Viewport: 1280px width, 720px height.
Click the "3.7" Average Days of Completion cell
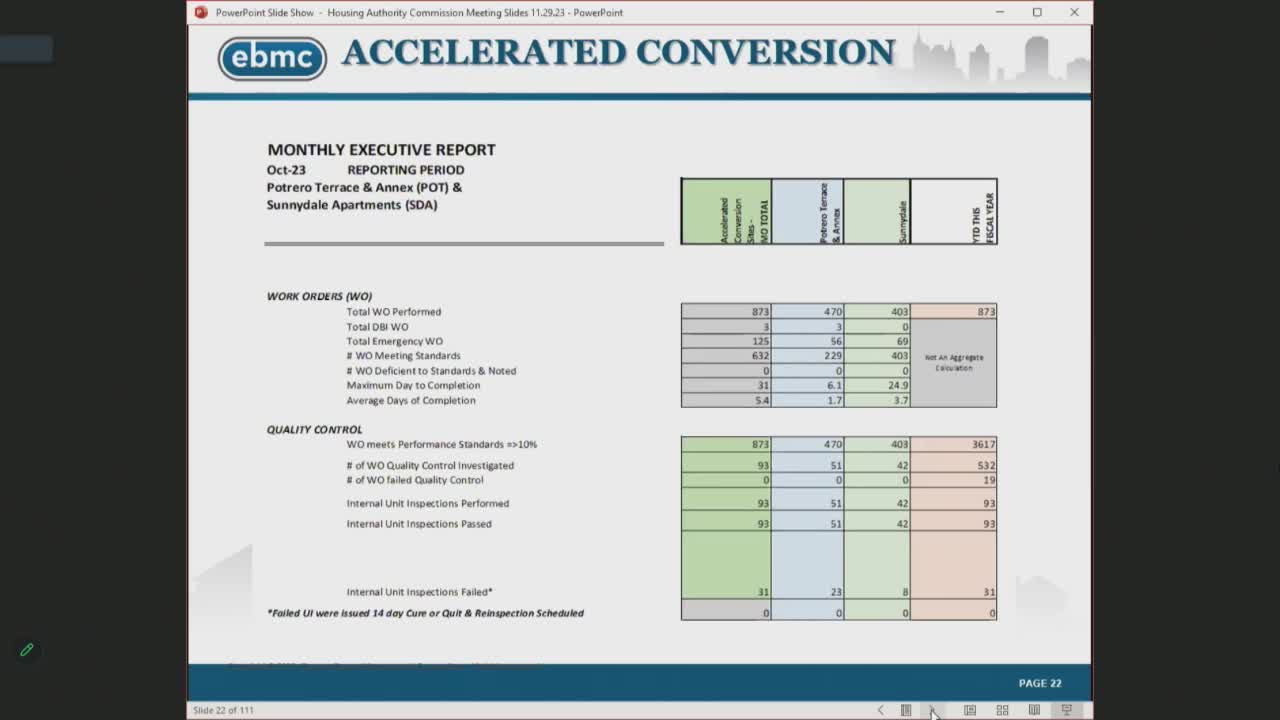[877, 400]
